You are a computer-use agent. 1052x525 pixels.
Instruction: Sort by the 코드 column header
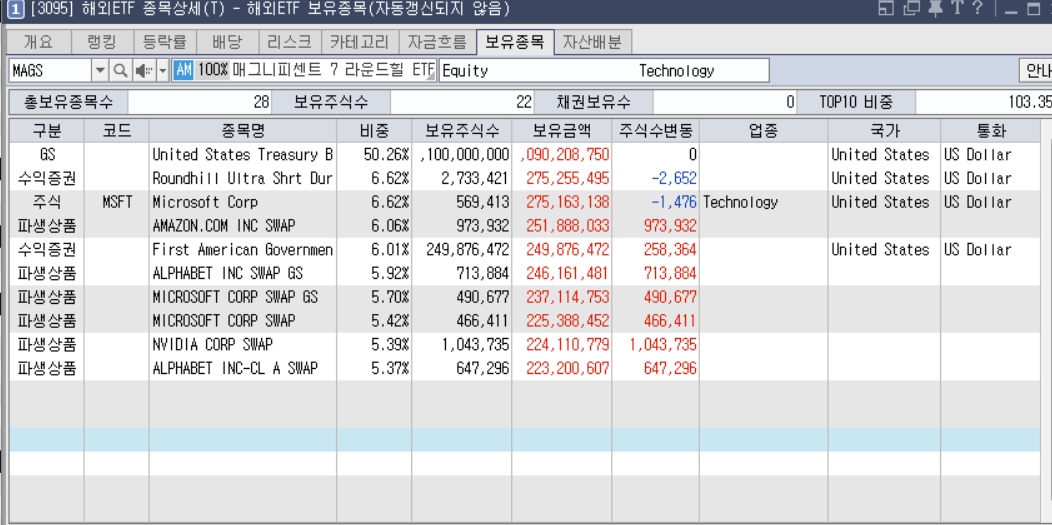[117, 131]
